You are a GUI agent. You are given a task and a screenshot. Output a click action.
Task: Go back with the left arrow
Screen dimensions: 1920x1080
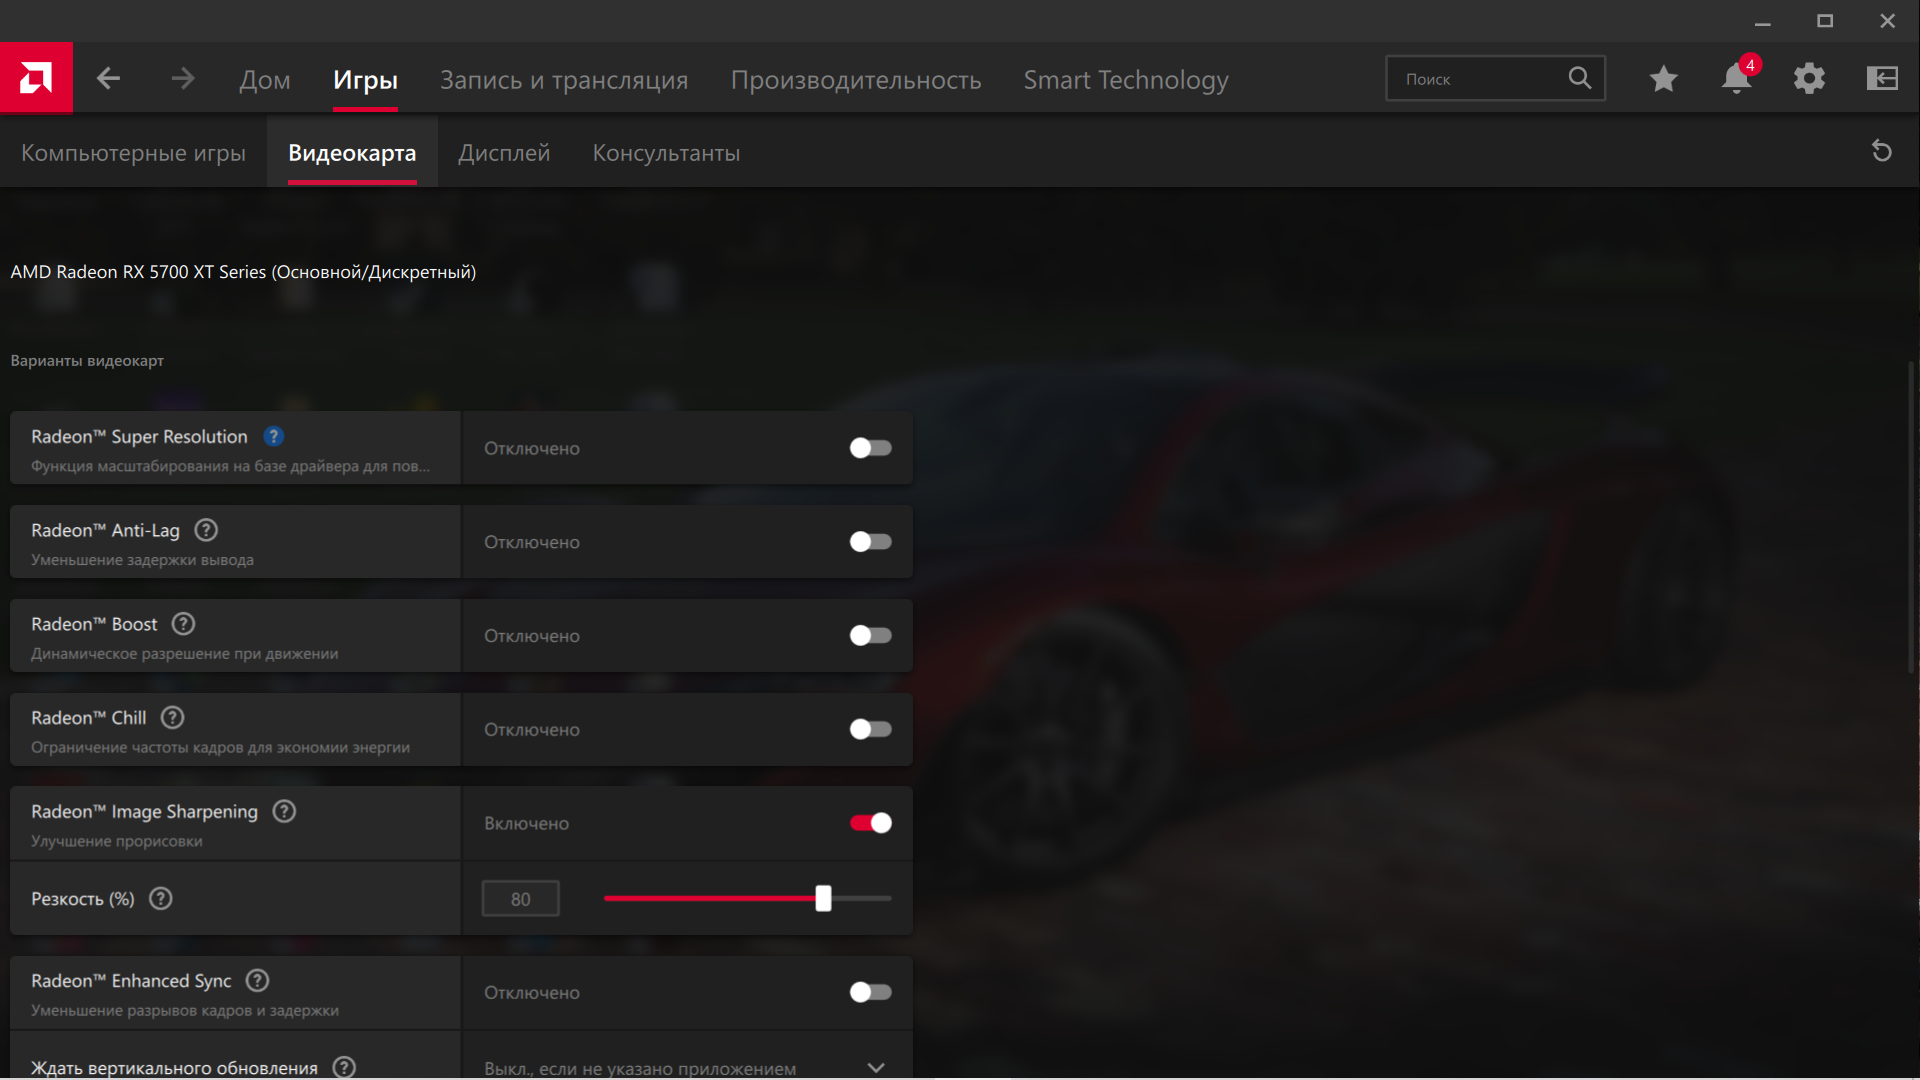click(x=108, y=78)
